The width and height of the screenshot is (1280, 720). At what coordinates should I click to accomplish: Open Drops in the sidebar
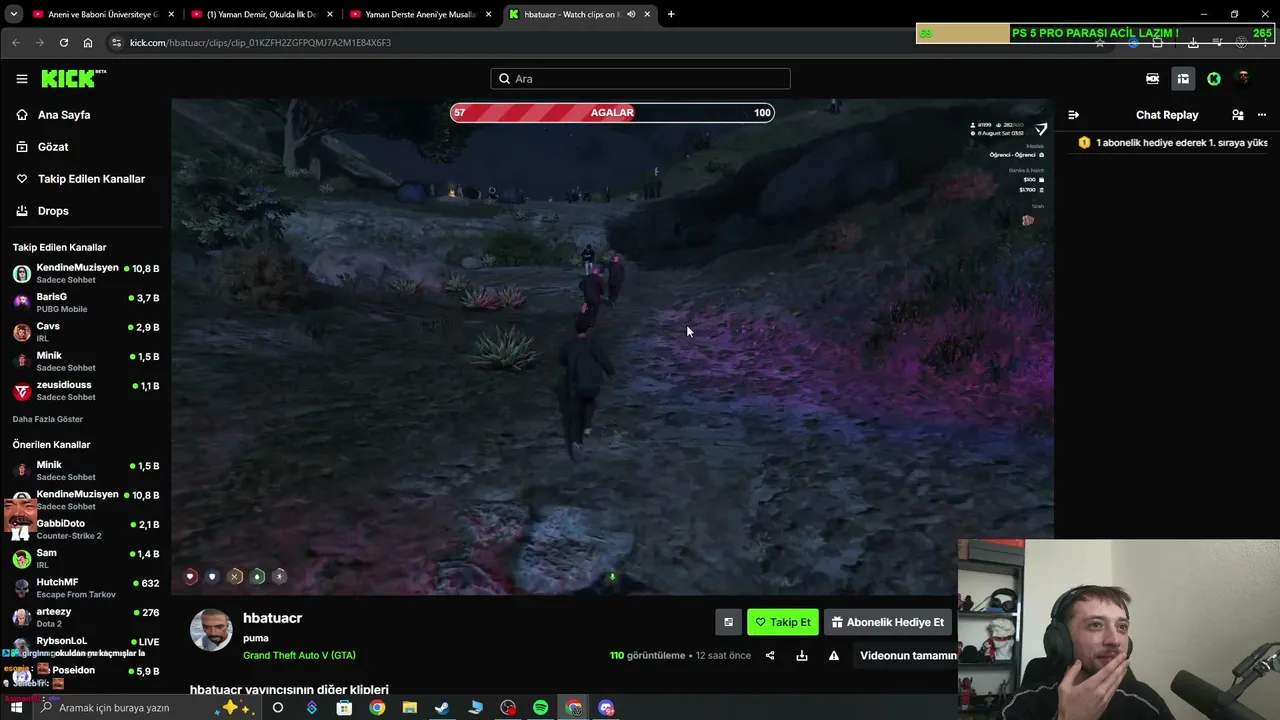click(53, 211)
